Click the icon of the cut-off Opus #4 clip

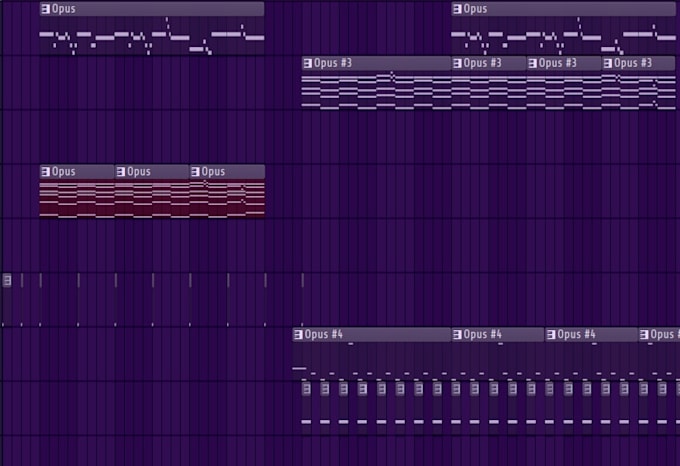tap(644, 335)
